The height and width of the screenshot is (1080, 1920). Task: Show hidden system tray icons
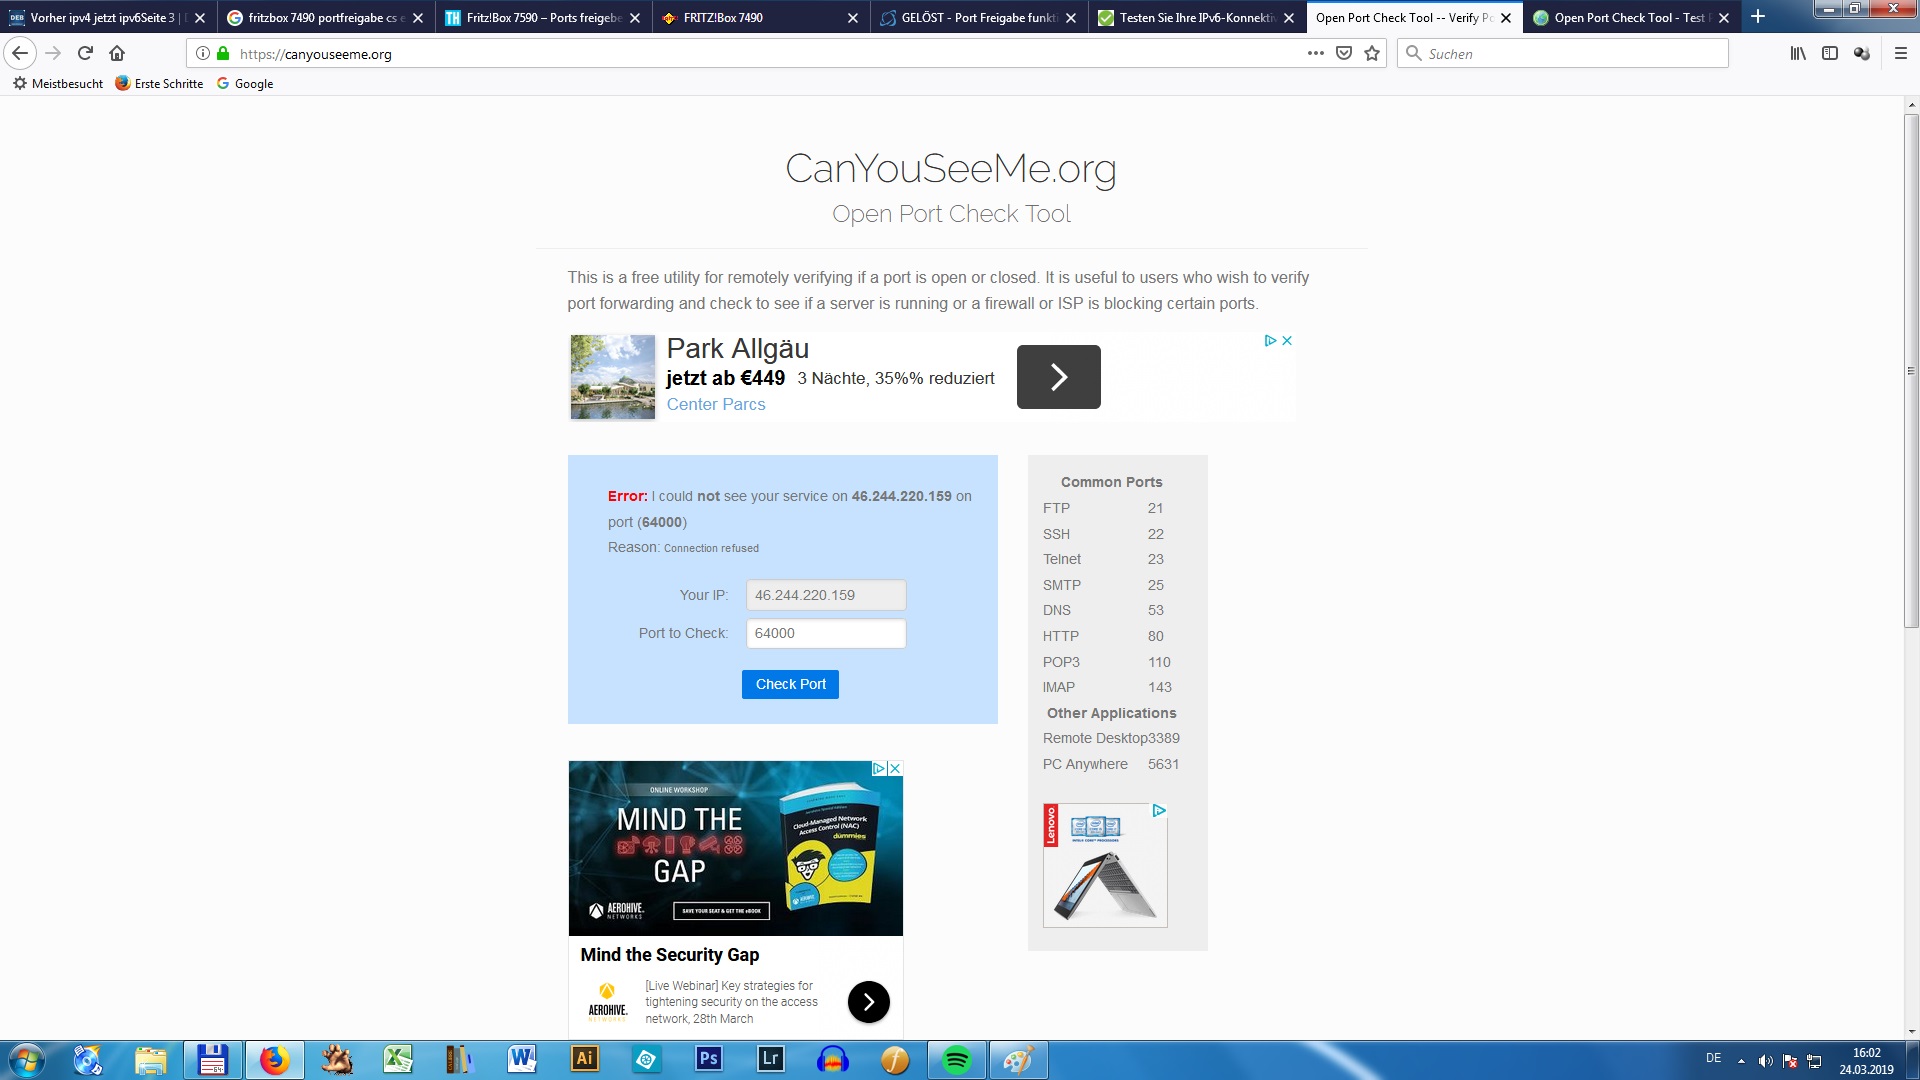[1741, 1061]
